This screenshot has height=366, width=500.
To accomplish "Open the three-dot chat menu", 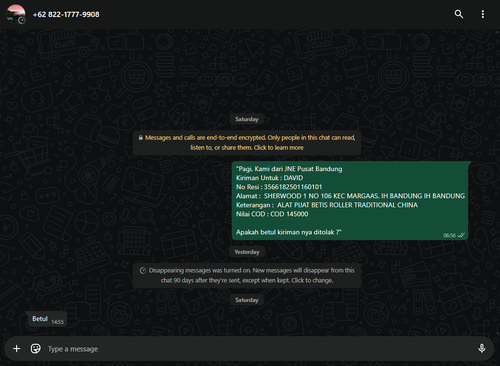I will click(483, 14).
